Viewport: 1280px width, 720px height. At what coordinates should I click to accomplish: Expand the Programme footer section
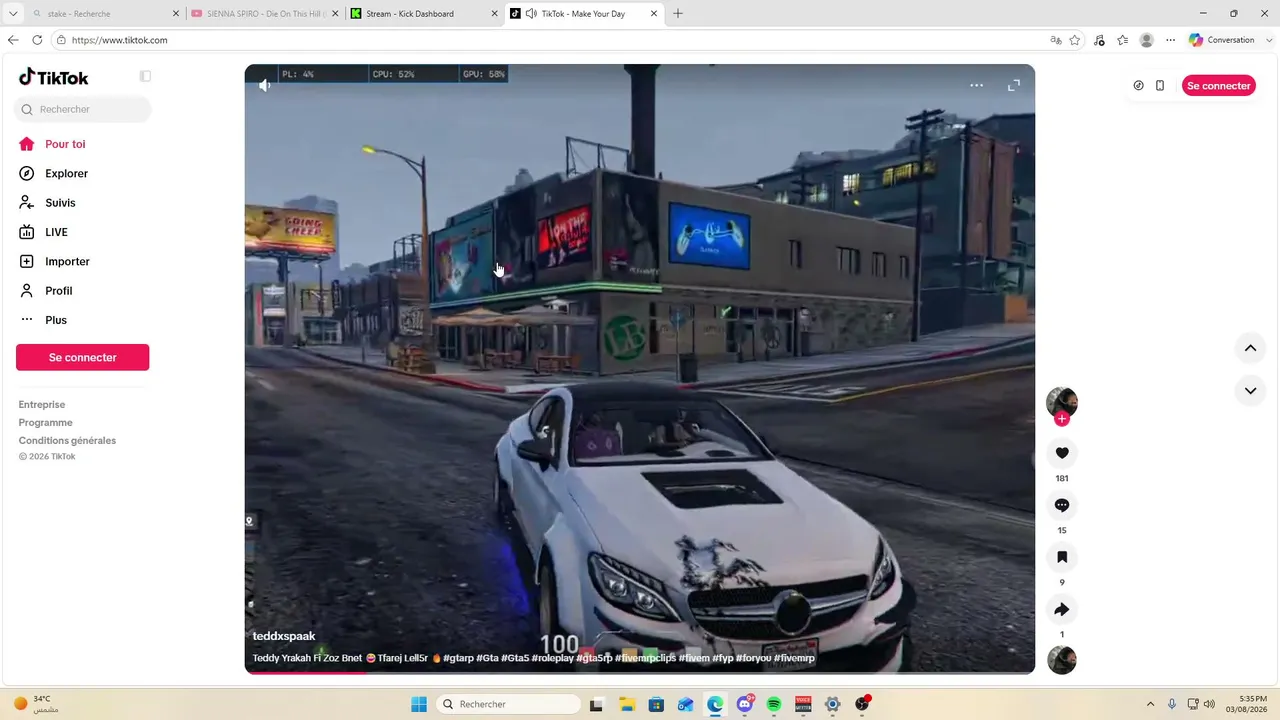point(46,423)
